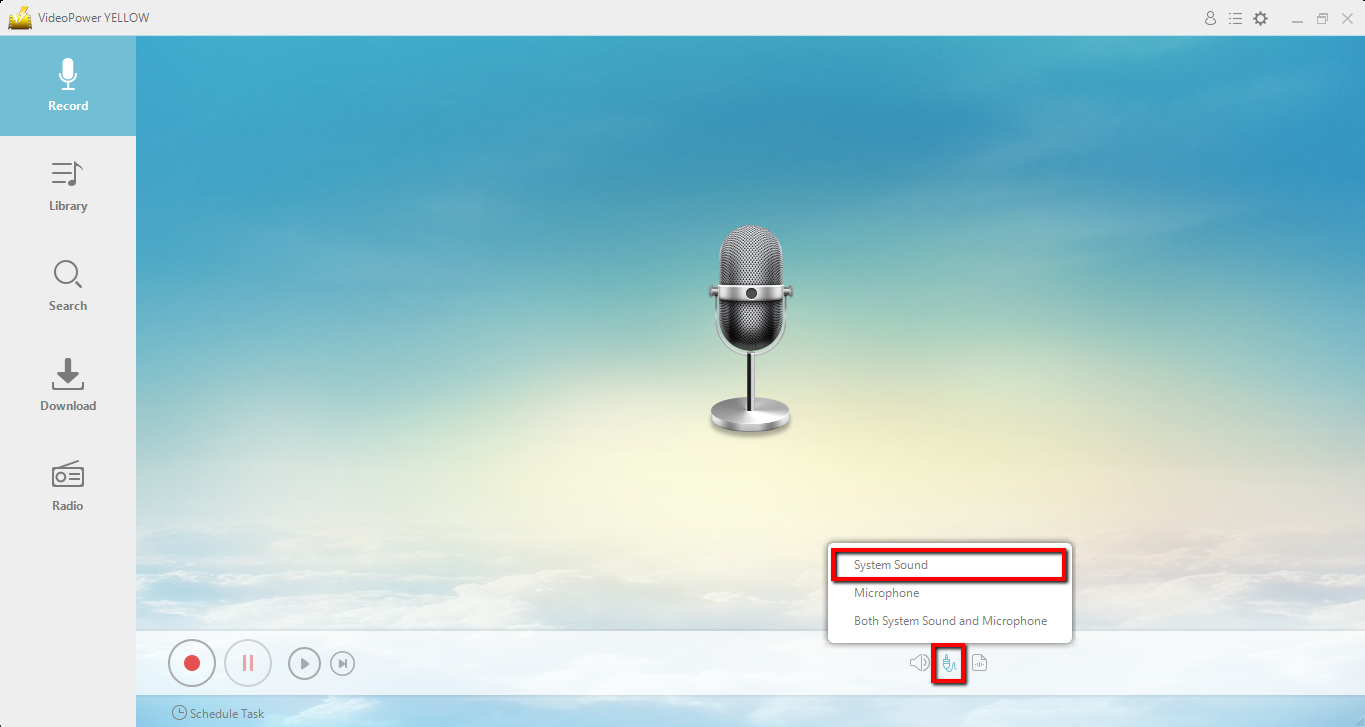The height and width of the screenshot is (727, 1365).
Task: Open the Download panel
Action: pyautogui.click(x=67, y=385)
